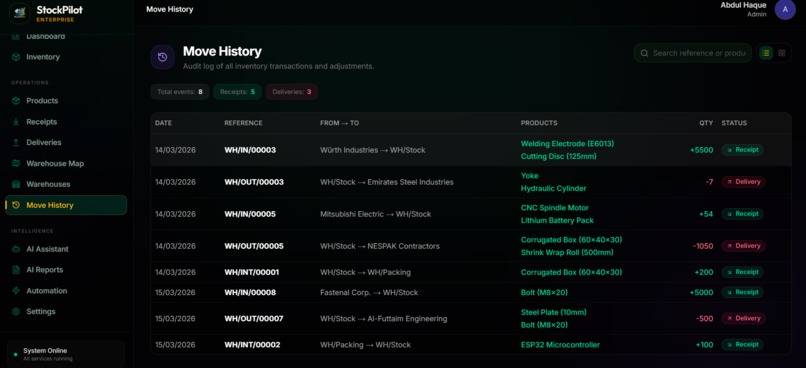Viewport: 806px width, 368px height.
Task: Click the REFERENCE column header
Action: [x=243, y=123]
